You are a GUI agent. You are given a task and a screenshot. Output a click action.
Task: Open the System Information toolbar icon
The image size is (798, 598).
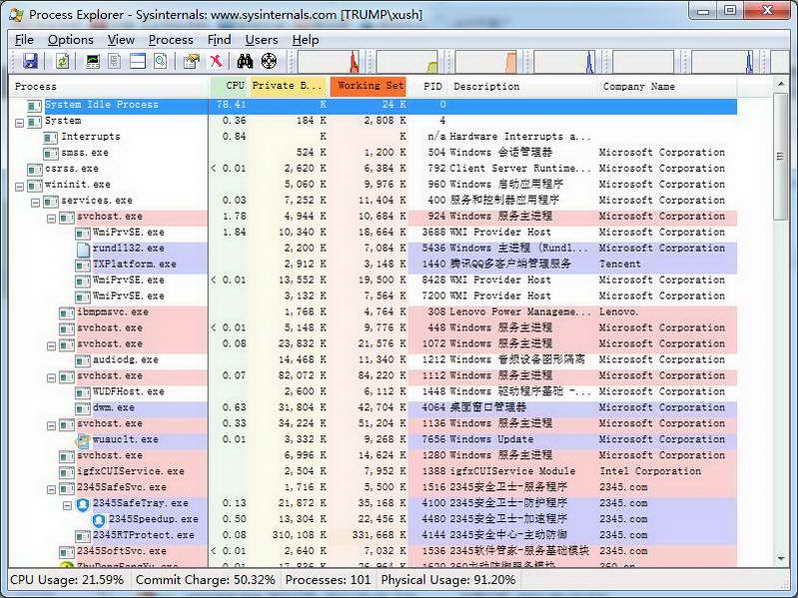(93, 62)
